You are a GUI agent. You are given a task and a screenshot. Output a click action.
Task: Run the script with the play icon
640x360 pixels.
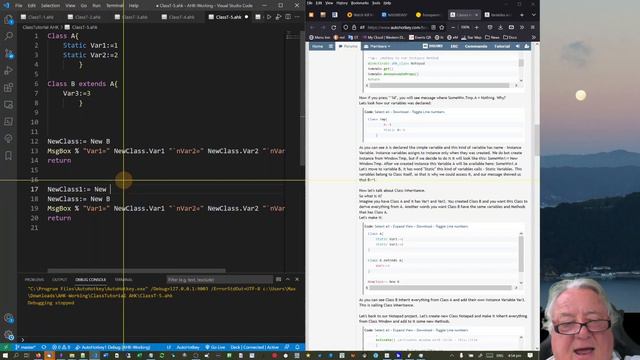pyautogui.click(x=269, y=17)
